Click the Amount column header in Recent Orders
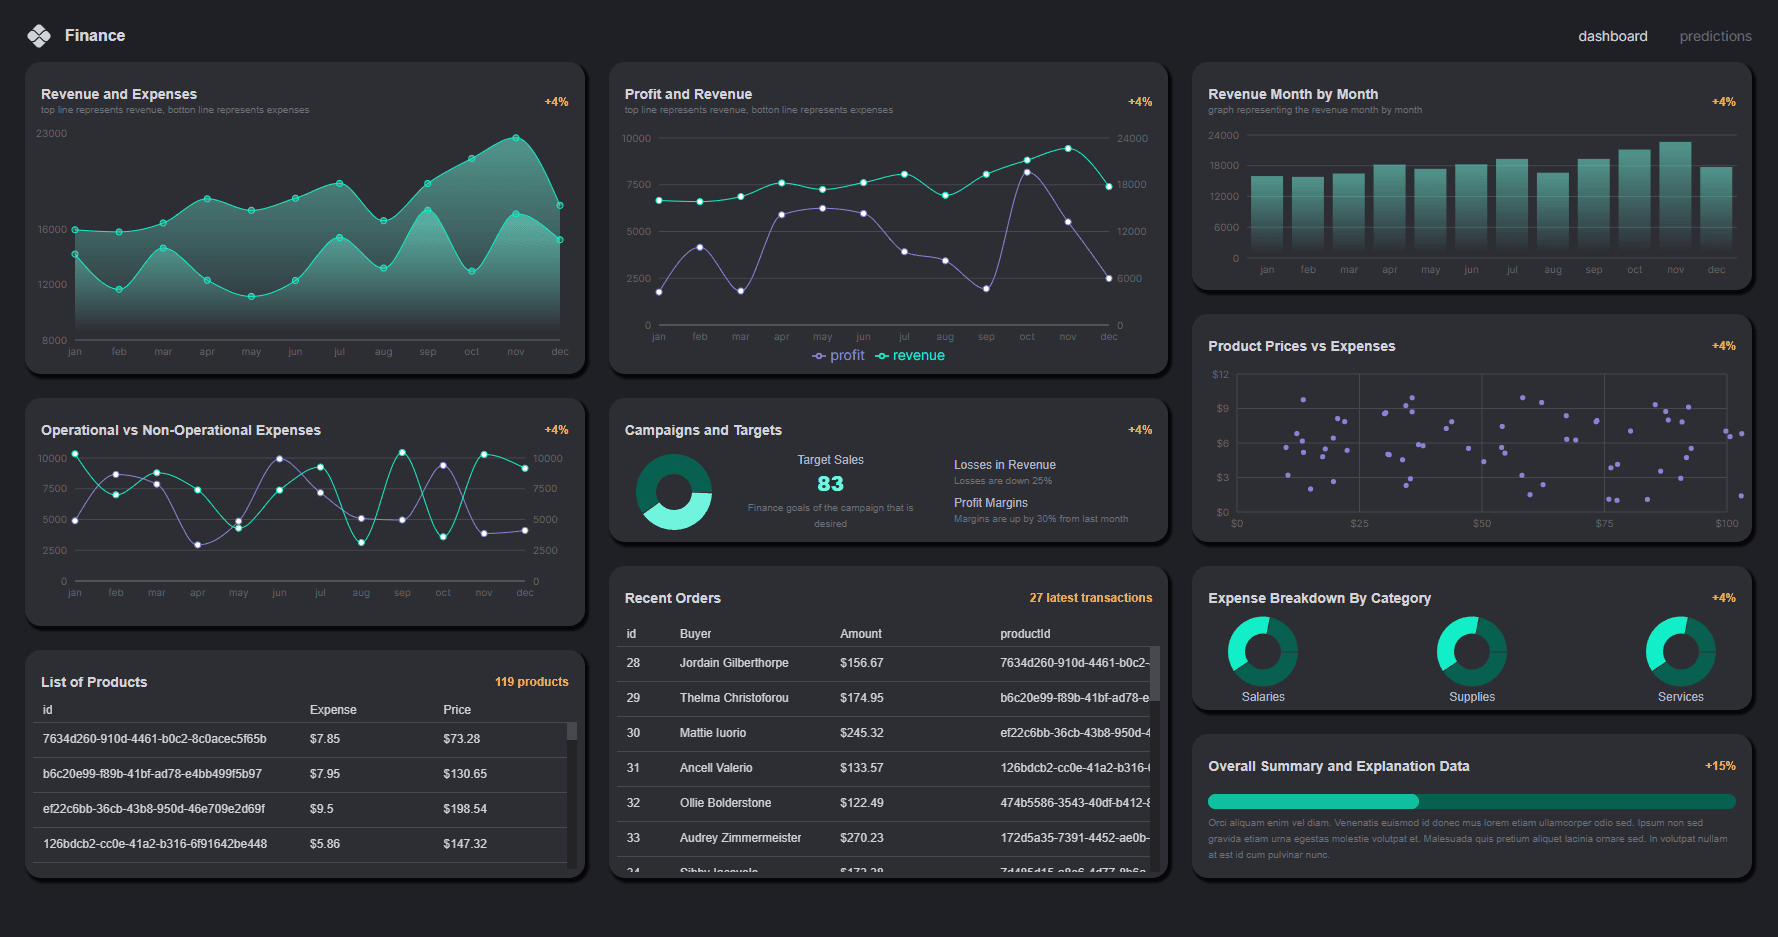Viewport: 1778px width, 937px height. [x=860, y=634]
